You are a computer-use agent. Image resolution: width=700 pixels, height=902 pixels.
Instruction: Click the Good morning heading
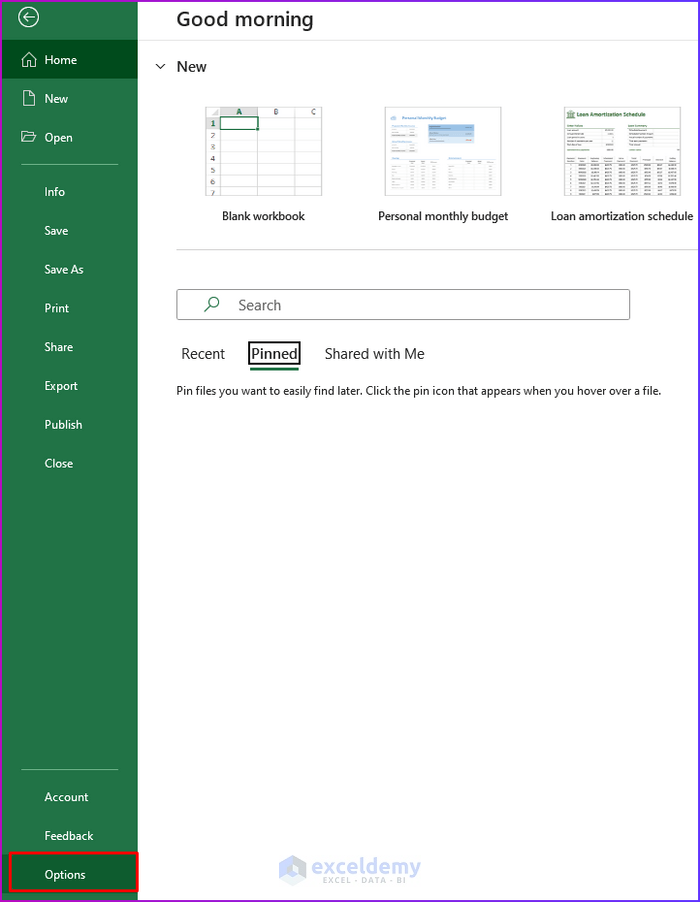pyautogui.click(x=245, y=19)
